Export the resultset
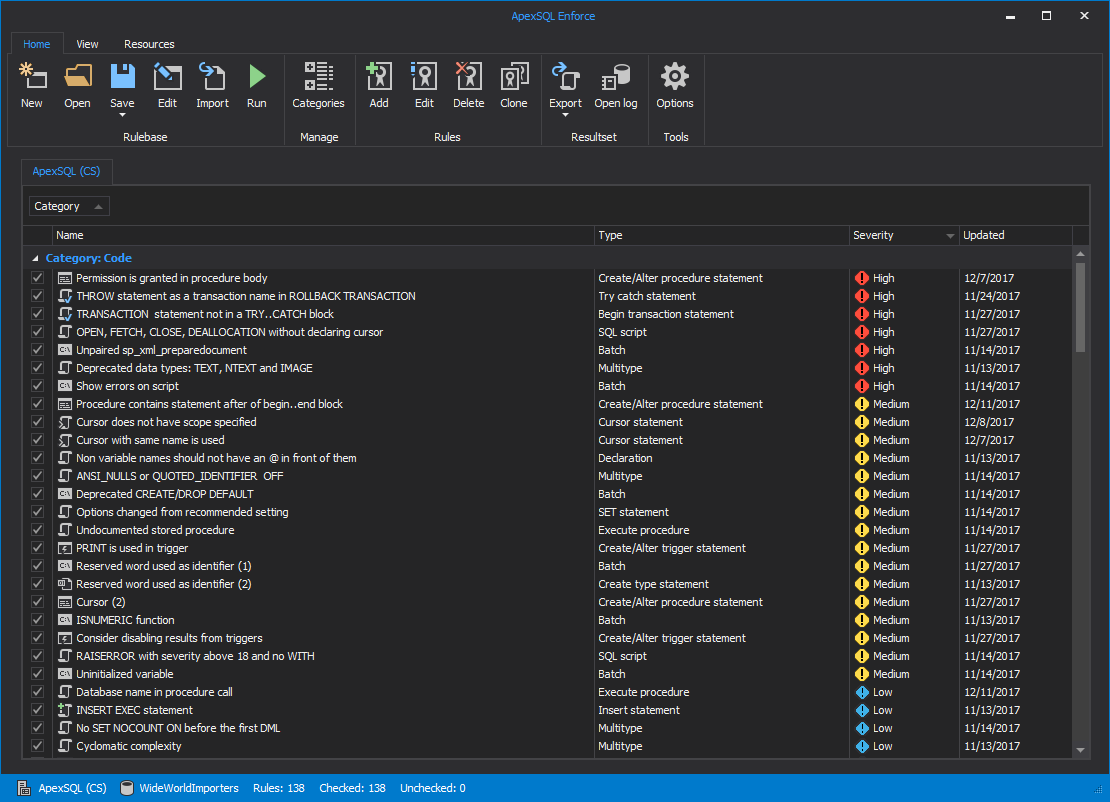The height and width of the screenshot is (802, 1110). pyautogui.click(x=565, y=84)
